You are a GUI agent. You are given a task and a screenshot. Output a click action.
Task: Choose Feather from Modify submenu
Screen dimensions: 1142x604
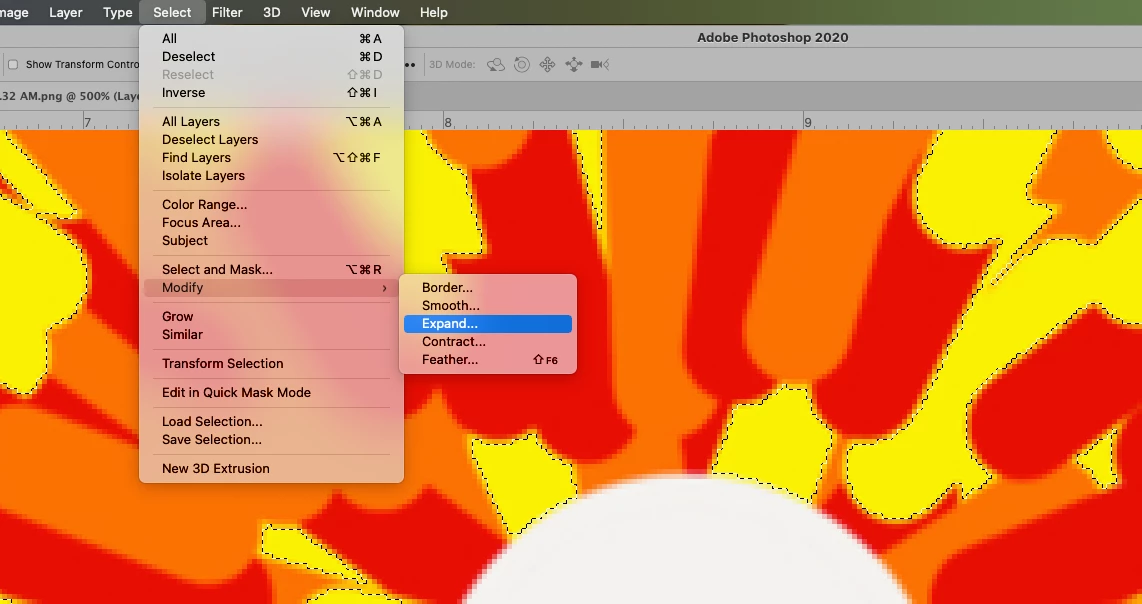click(x=488, y=360)
